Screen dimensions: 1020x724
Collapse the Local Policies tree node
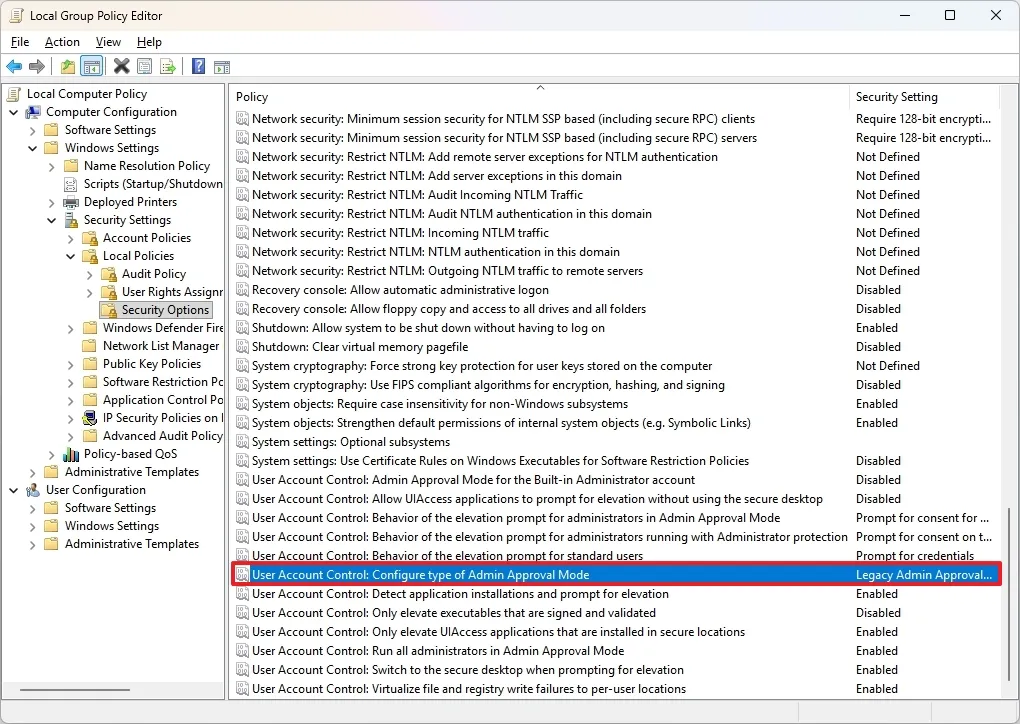[69, 255]
